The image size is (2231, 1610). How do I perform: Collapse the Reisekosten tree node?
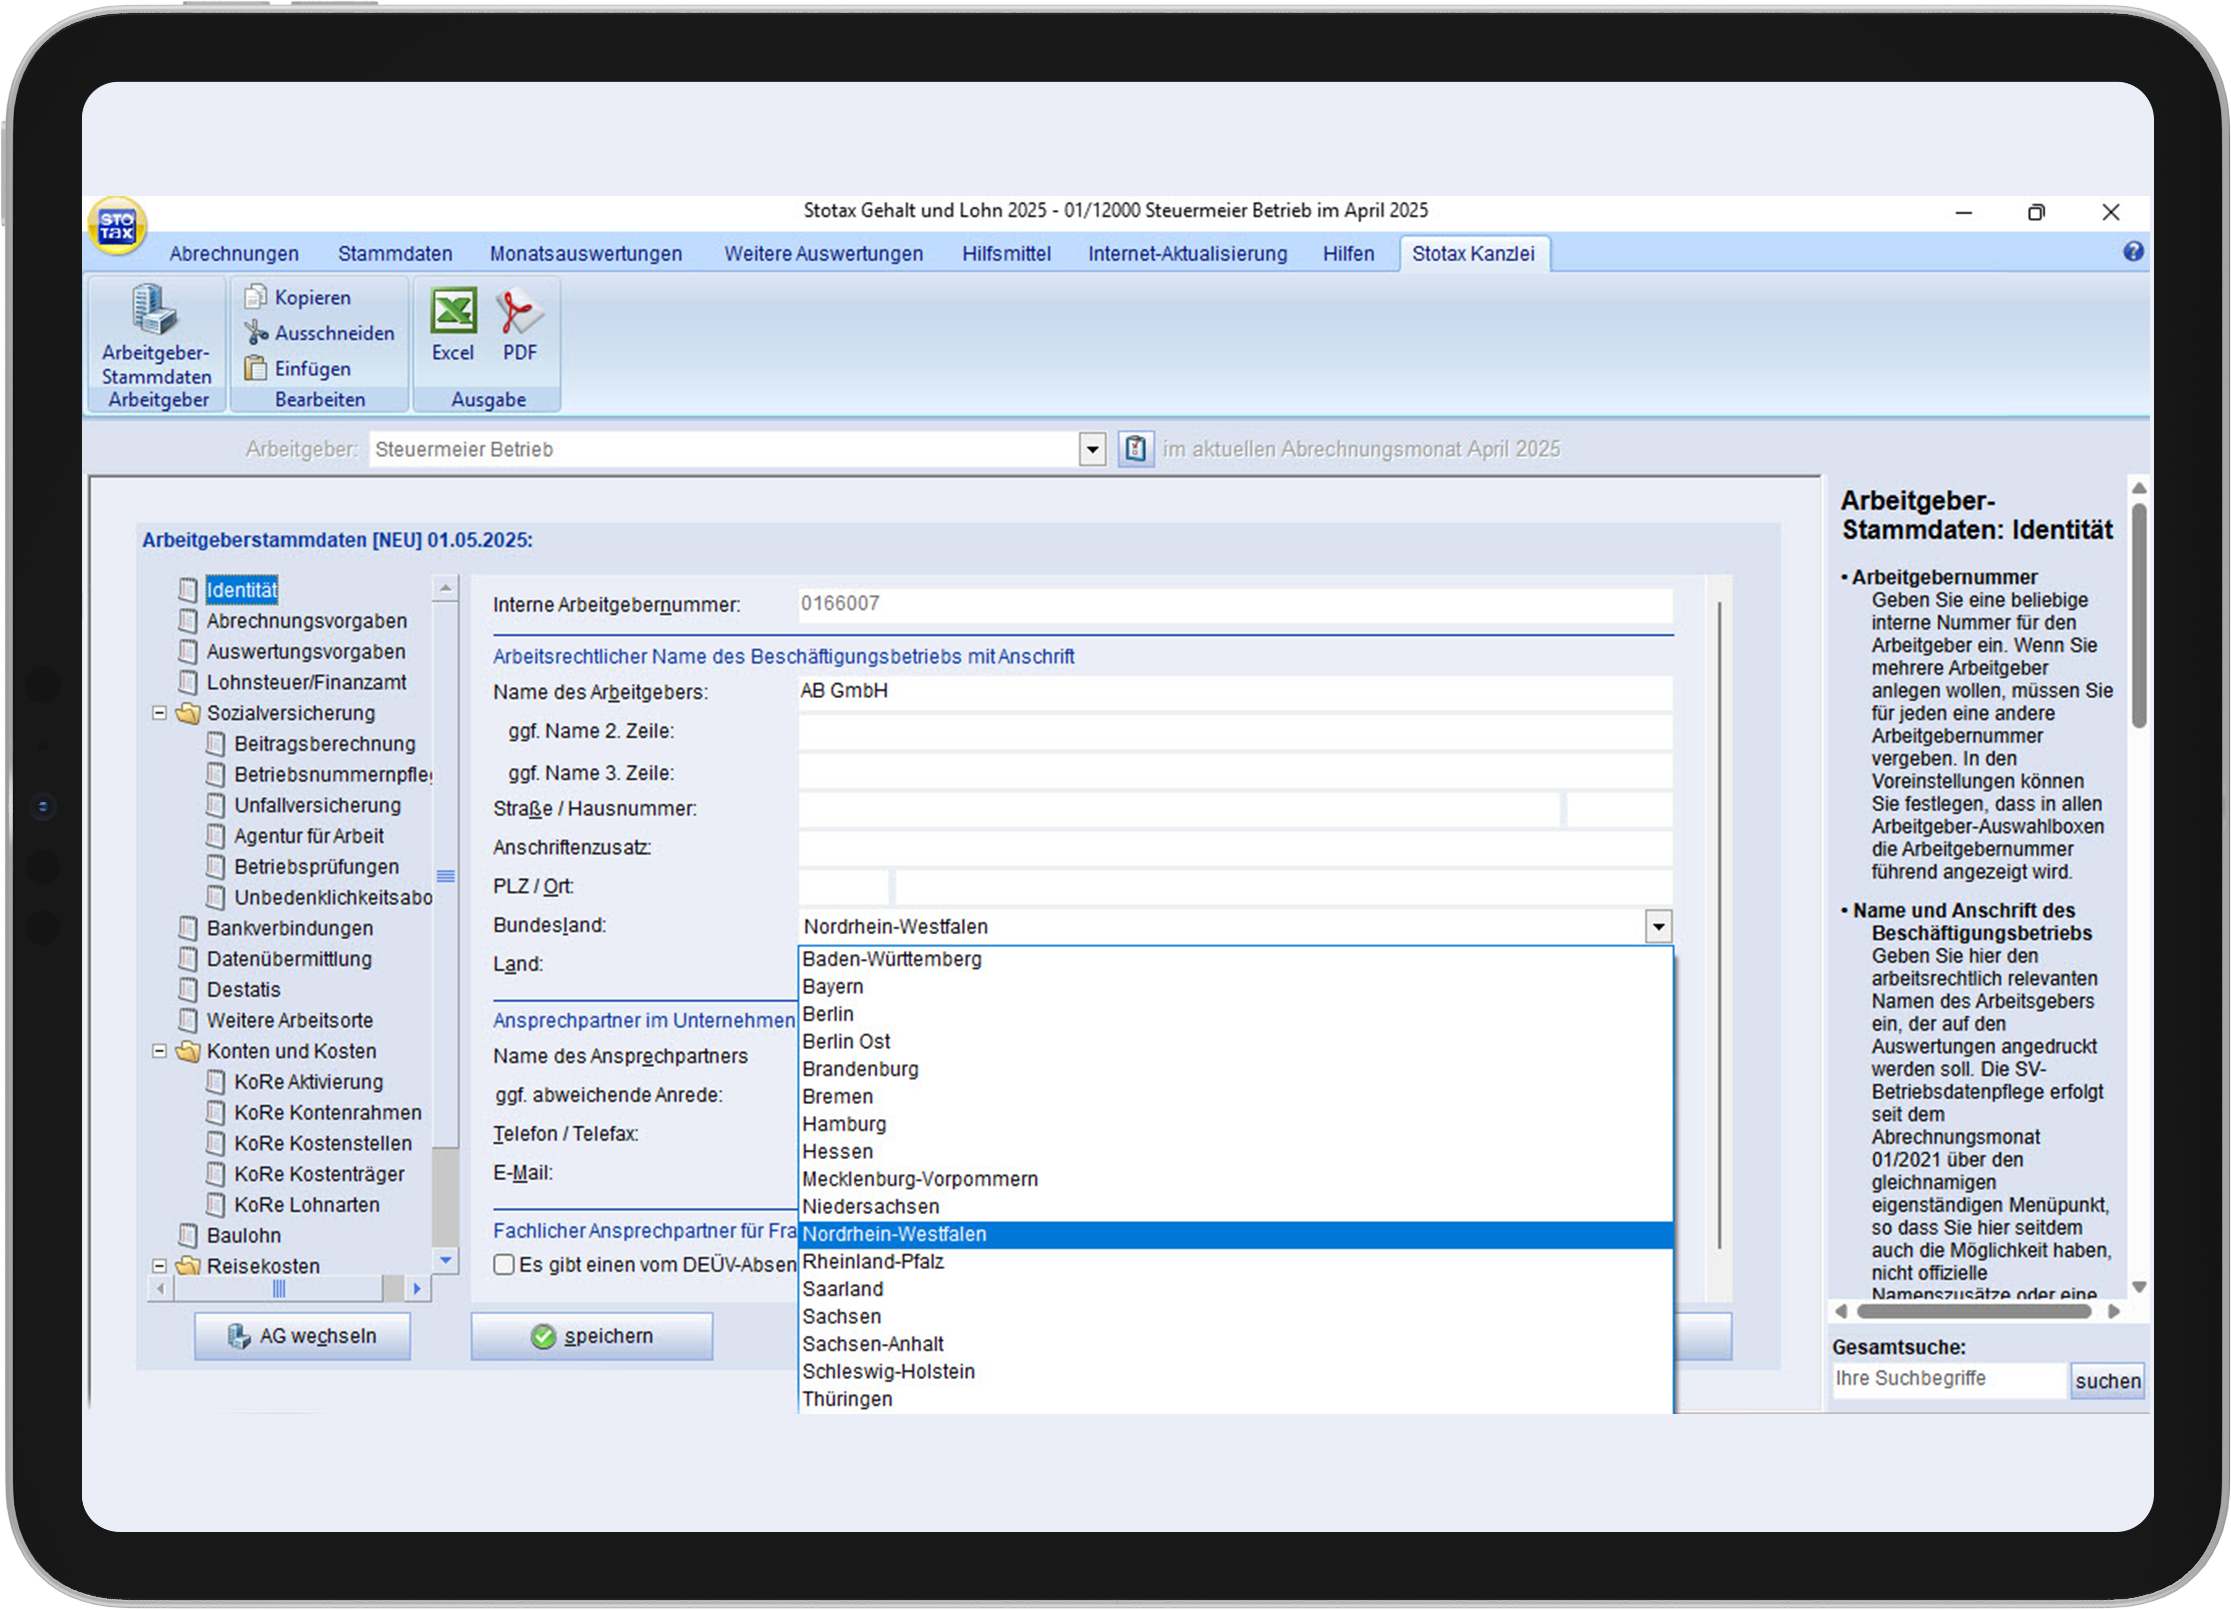point(159,1266)
